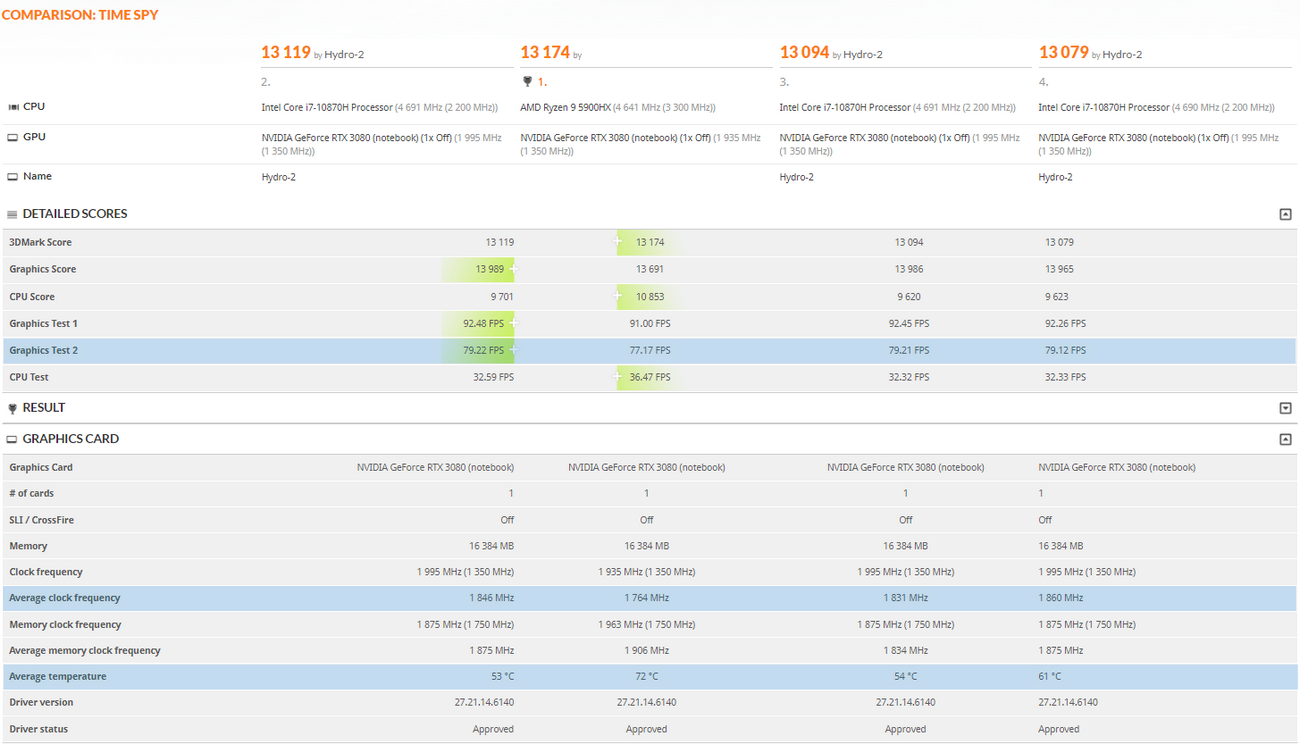Click the 1 906 MHz average memory clock value
This screenshot has height=745, width=1300.
[x=647, y=650]
